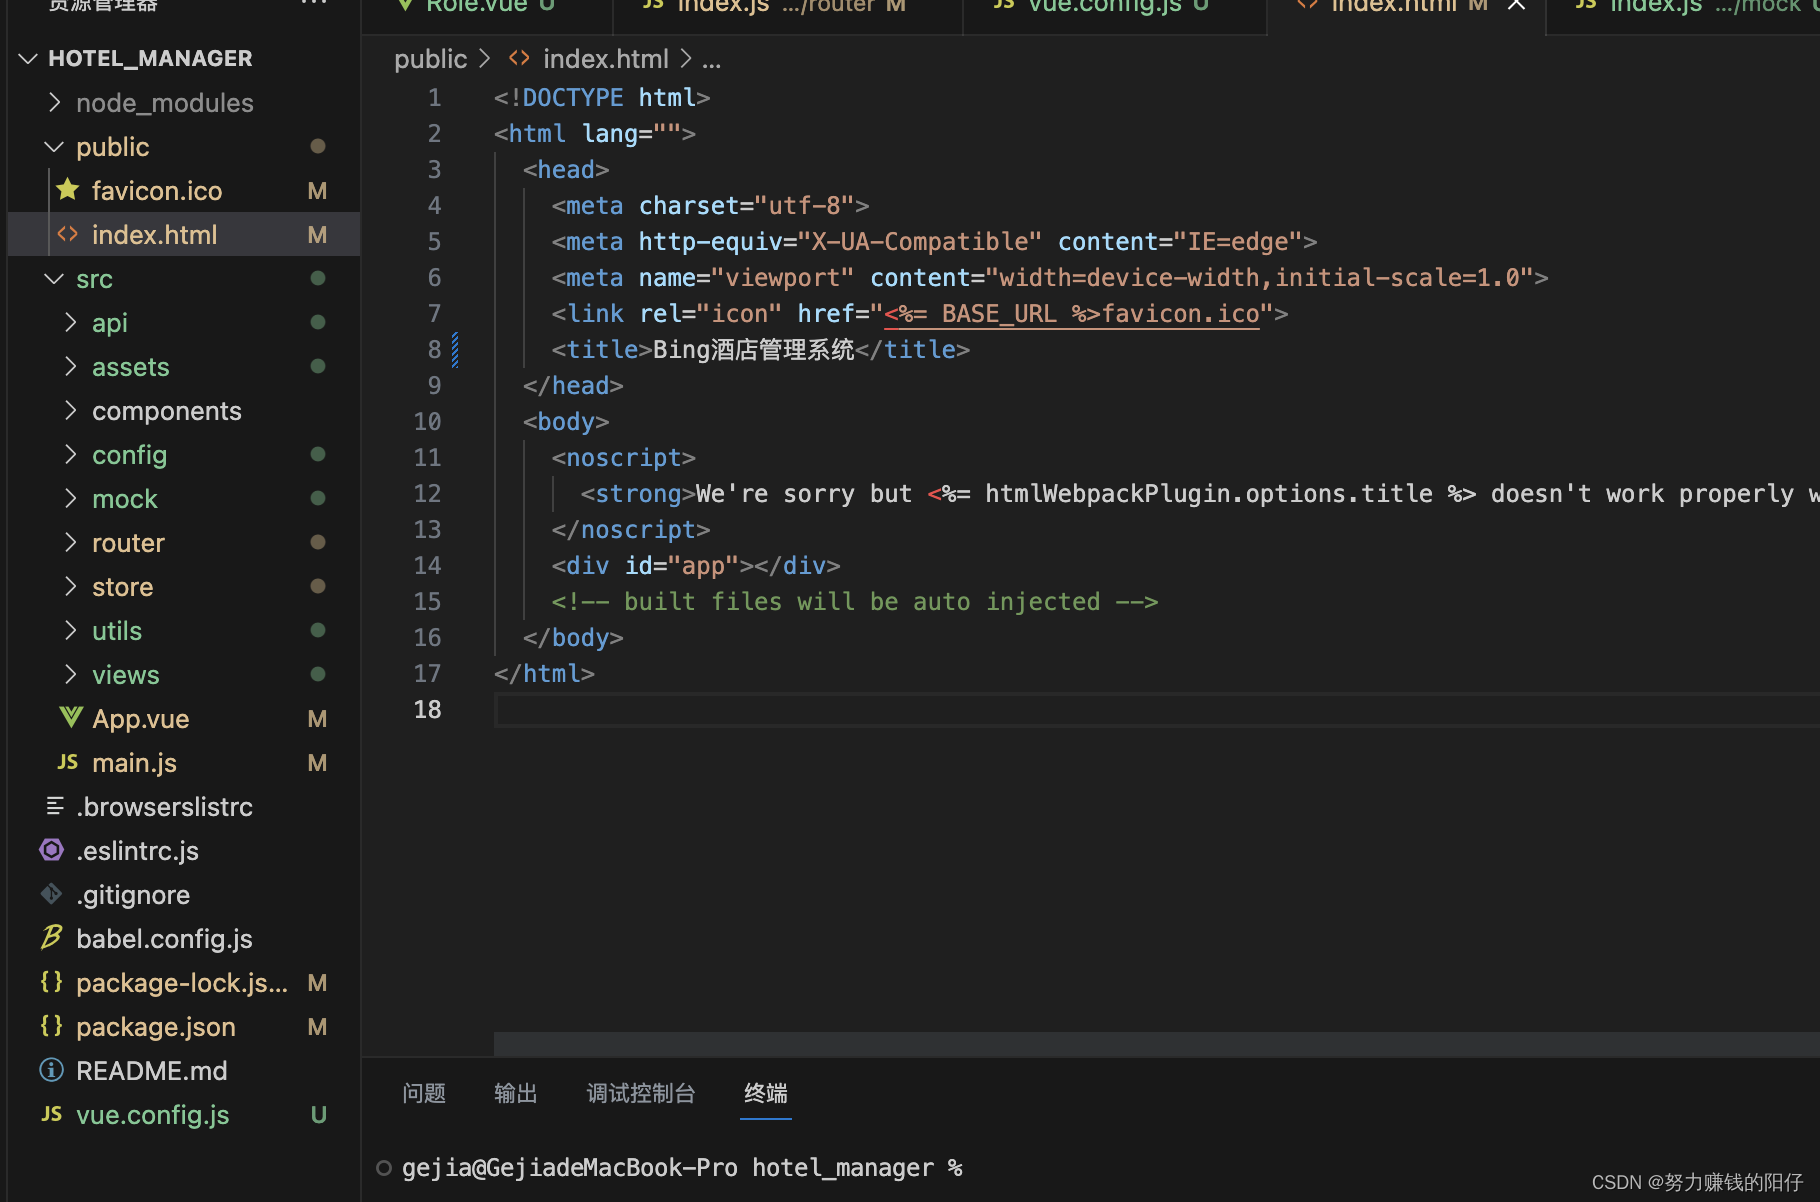Click the HTML icon next to index.html in tree
This screenshot has height=1202, width=1820.
click(68, 234)
